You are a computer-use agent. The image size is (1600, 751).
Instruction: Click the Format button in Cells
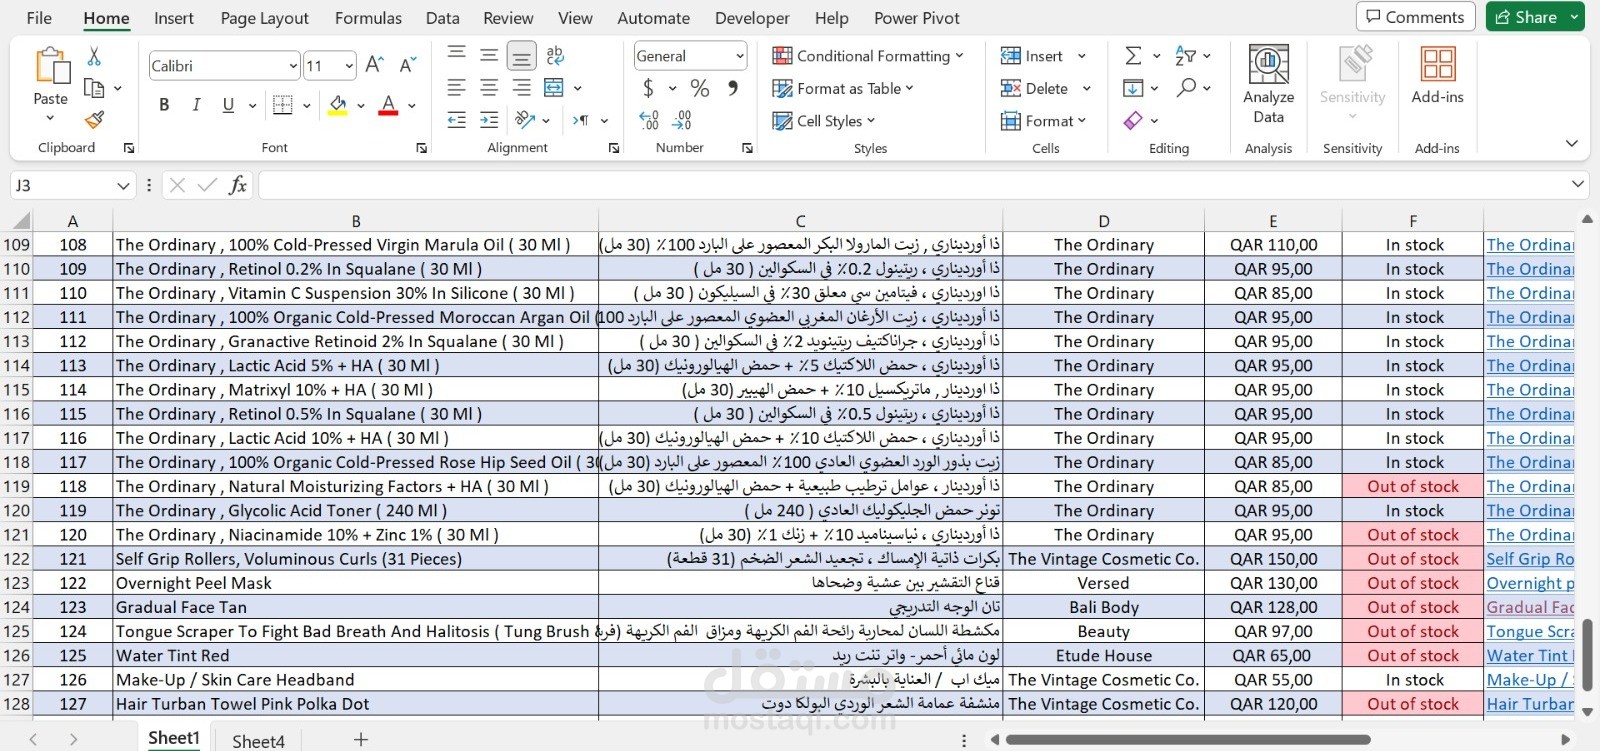click(x=1044, y=120)
